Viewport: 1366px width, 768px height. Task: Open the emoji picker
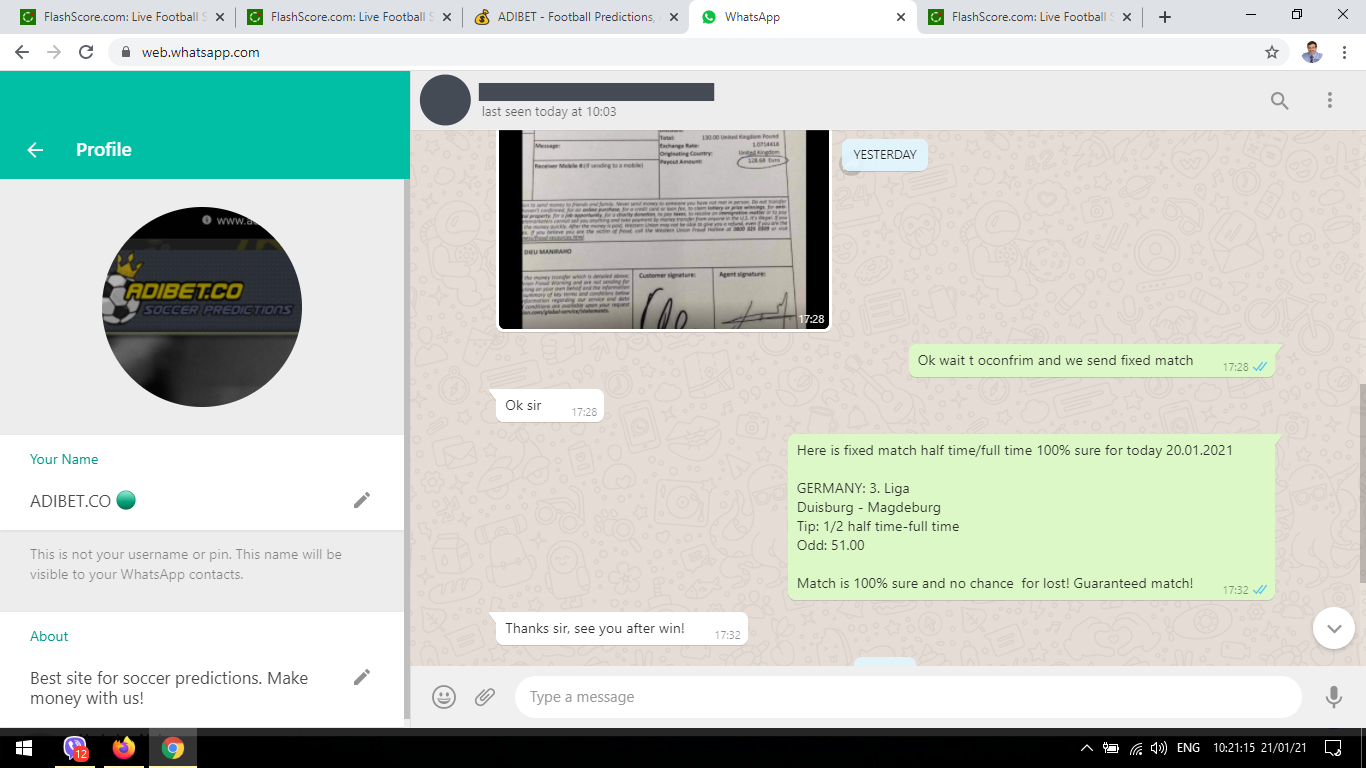(444, 697)
